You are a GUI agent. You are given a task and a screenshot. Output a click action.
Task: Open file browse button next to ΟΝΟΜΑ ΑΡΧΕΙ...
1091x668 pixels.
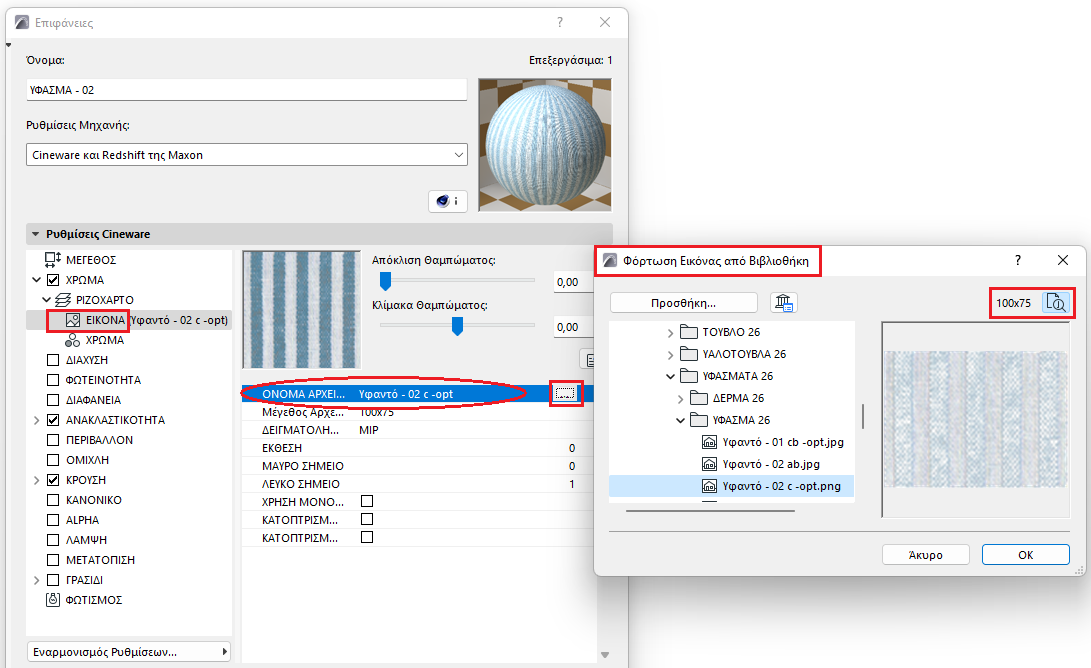coord(565,394)
